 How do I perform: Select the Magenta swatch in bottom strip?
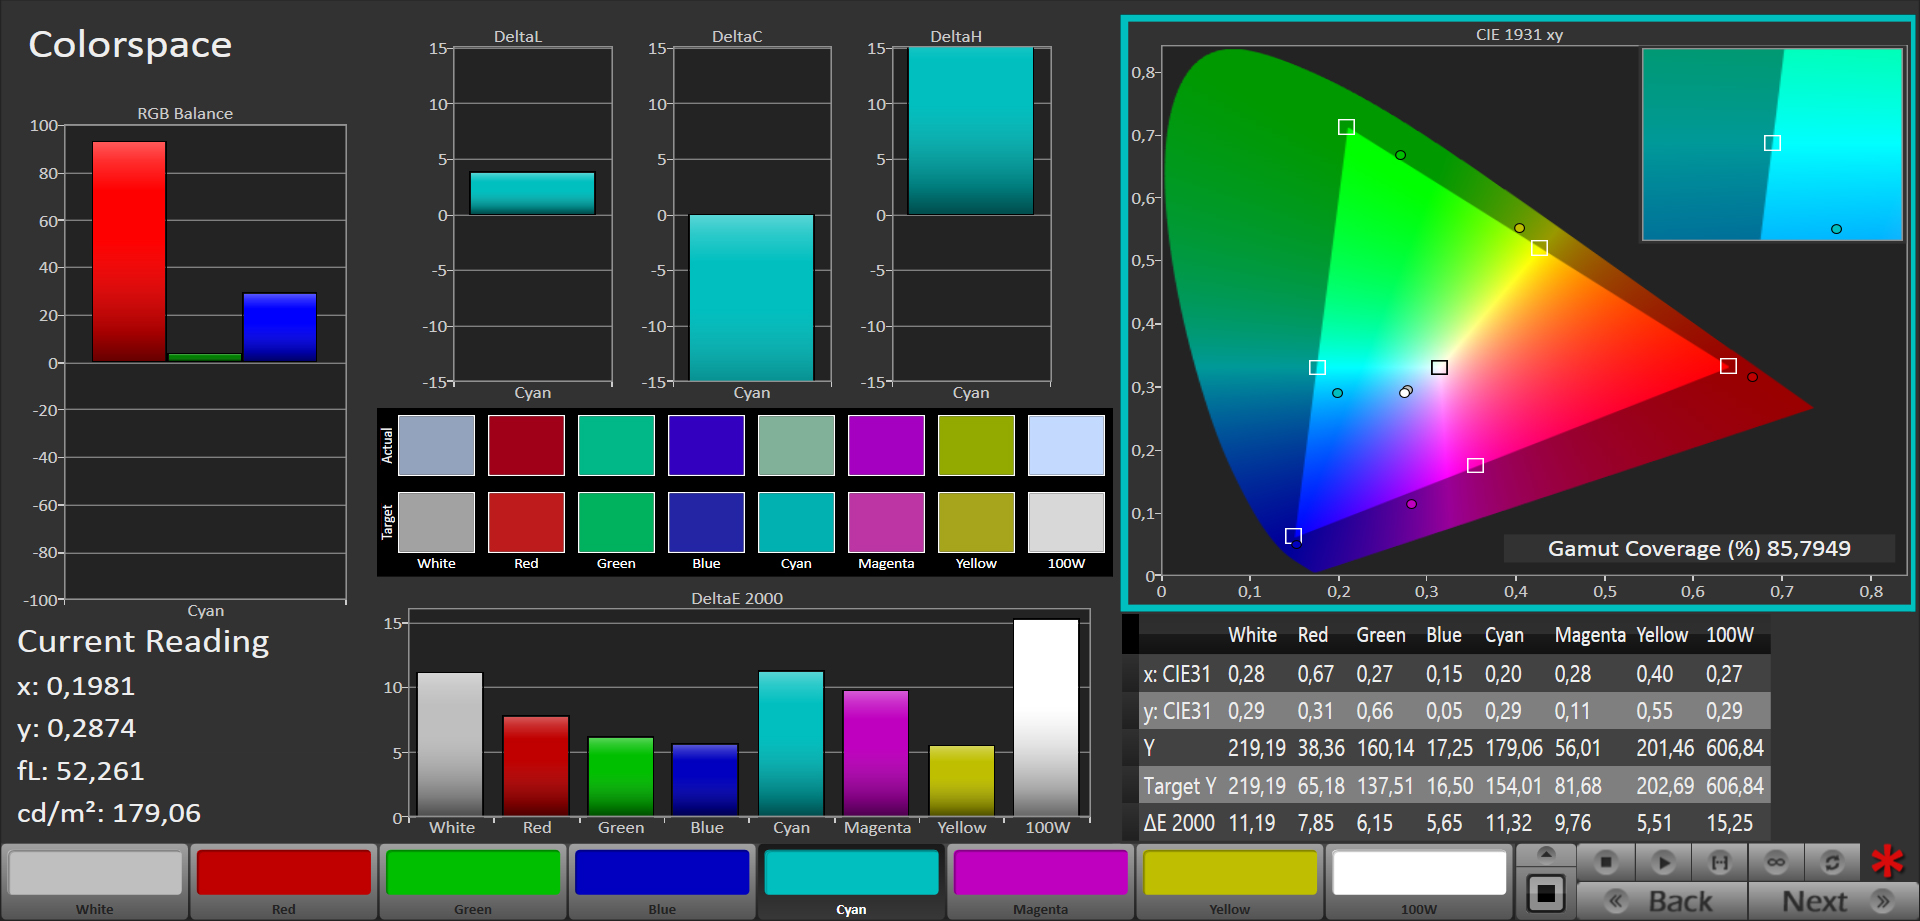1040,873
